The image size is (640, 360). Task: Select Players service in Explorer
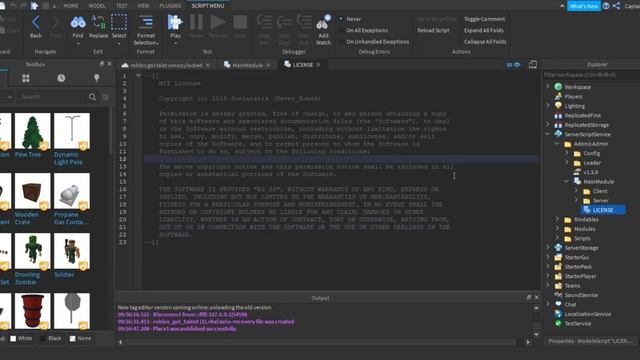click(573, 96)
